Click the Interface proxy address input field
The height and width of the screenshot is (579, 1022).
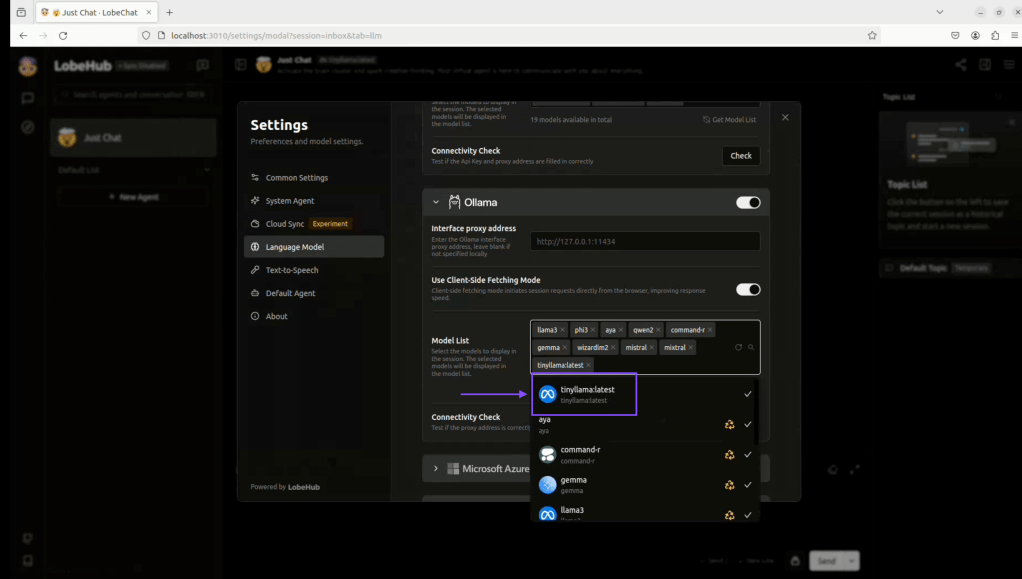645,241
